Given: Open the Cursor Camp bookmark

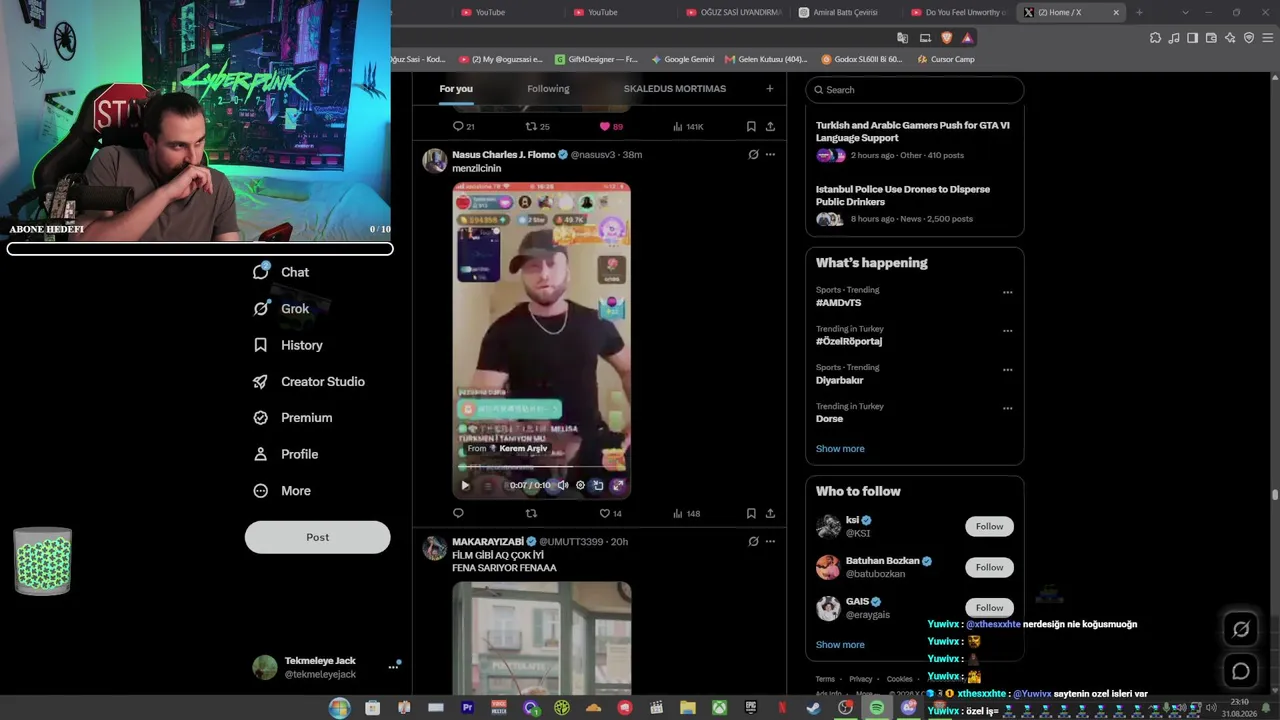Looking at the screenshot, I should point(945,59).
